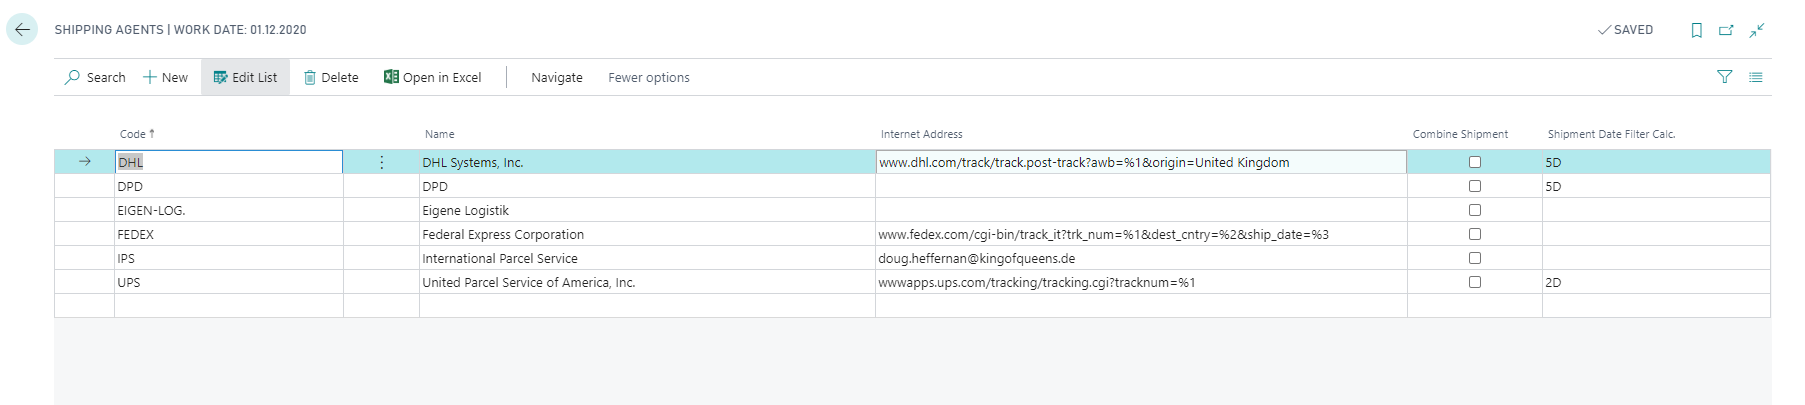Edit the DHL code field
This screenshot has height=405, width=1805.
(229, 162)
